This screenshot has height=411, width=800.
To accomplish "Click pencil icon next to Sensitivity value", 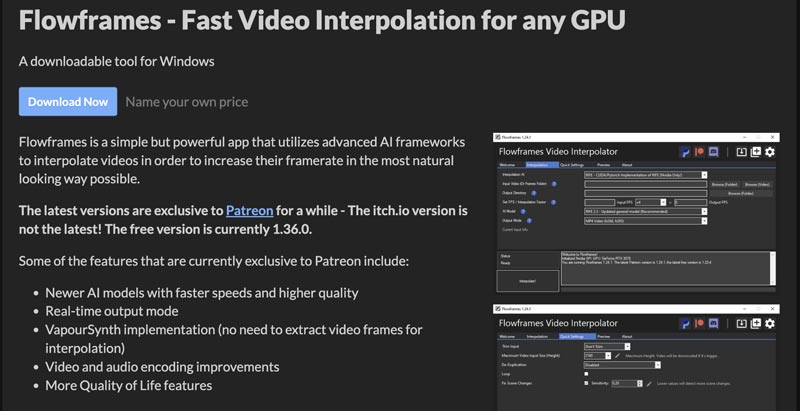I will click(x=649, y=383).
